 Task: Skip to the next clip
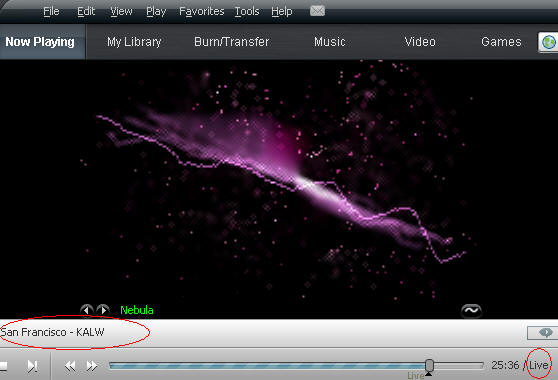click(x=32, y=366)
